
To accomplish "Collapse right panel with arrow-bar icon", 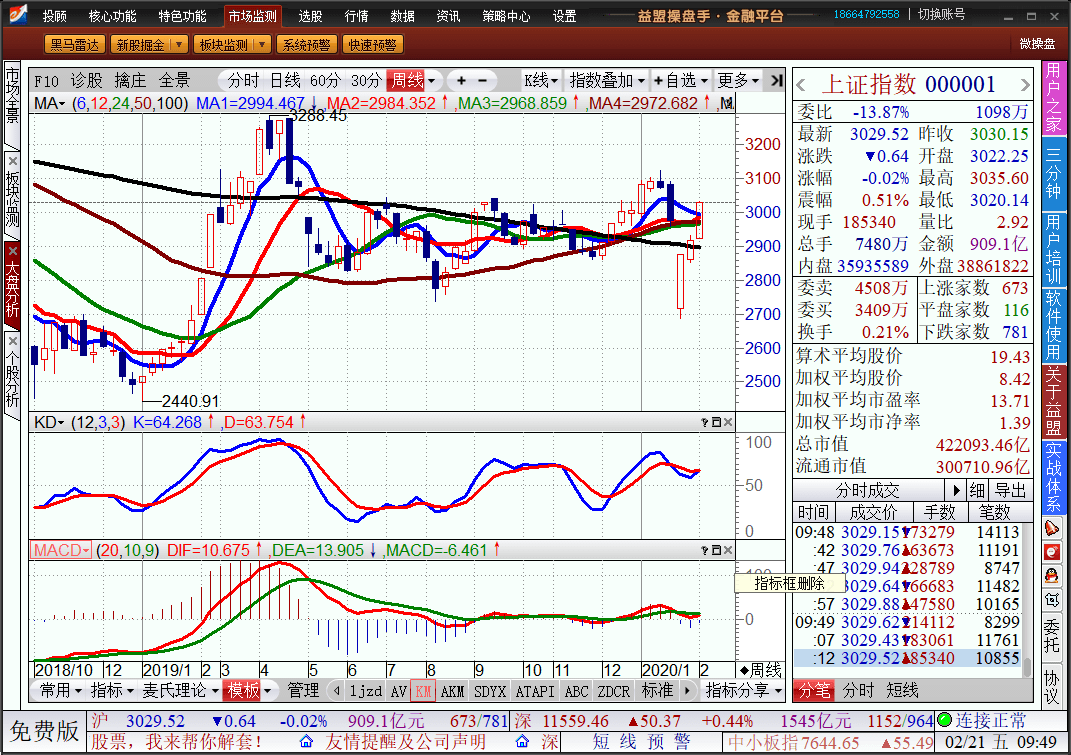I will click(x=777, y=81).
